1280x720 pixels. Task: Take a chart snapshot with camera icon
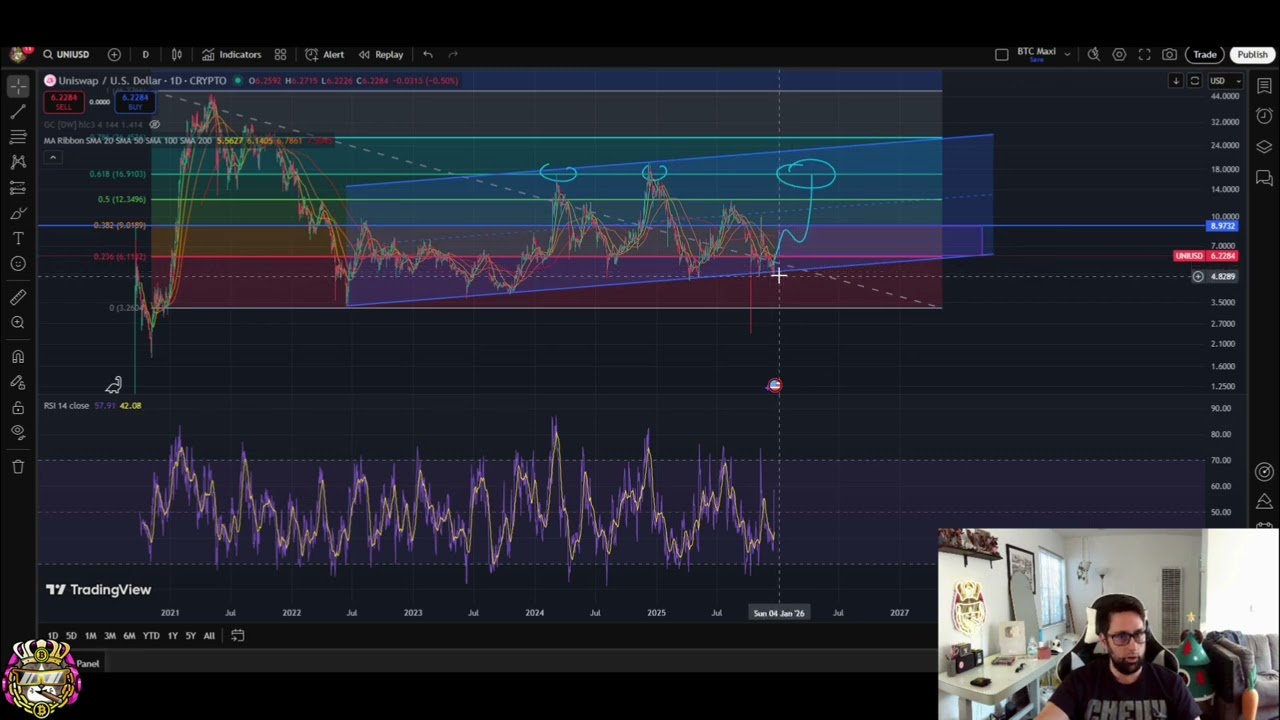tap(1169, 54)
